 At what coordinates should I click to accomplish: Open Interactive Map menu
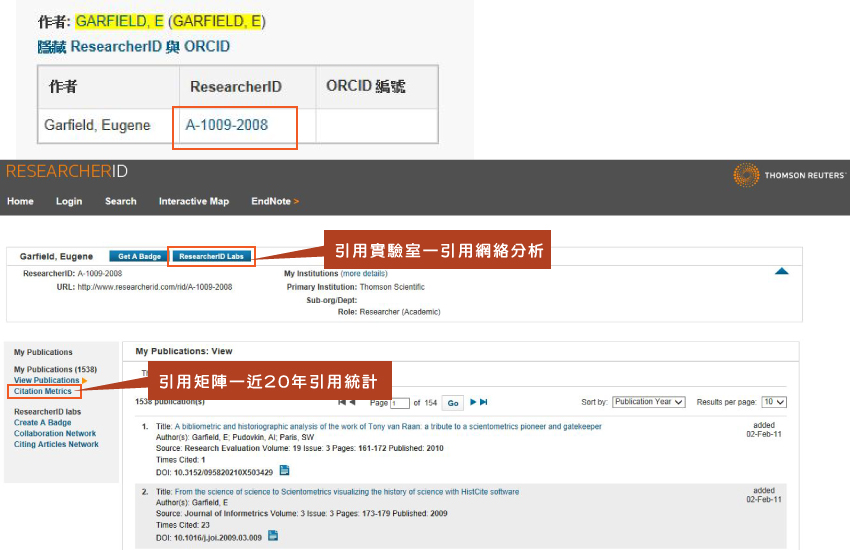(194, 201)
